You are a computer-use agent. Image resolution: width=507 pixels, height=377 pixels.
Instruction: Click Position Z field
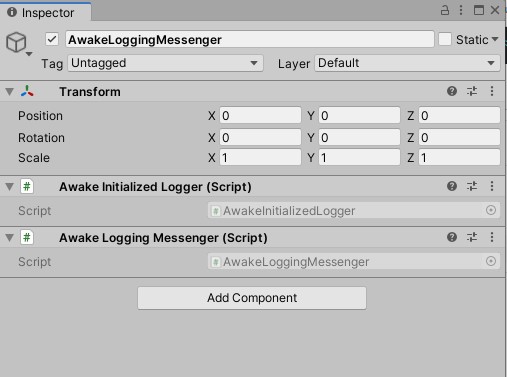point(459,116)
